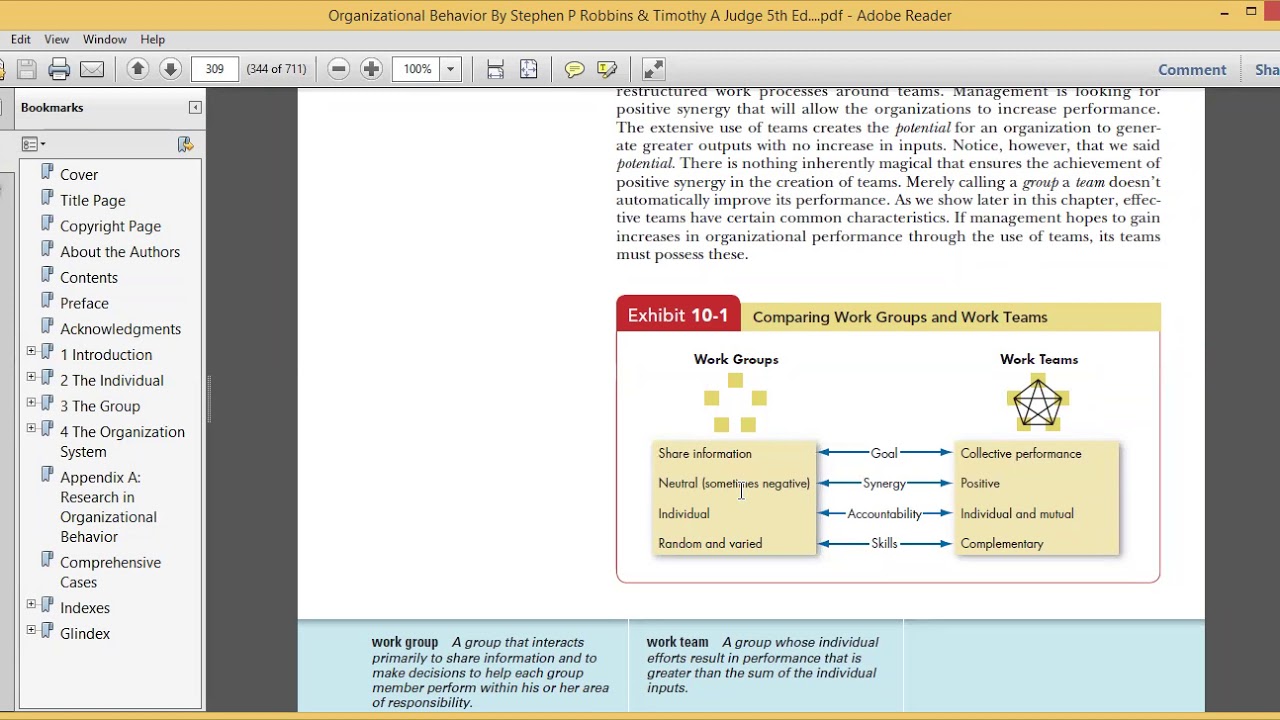The image size is (1280, 720).
Task: Open the Comment pane
Action: pyautogui.click(x=1192, y=70)
